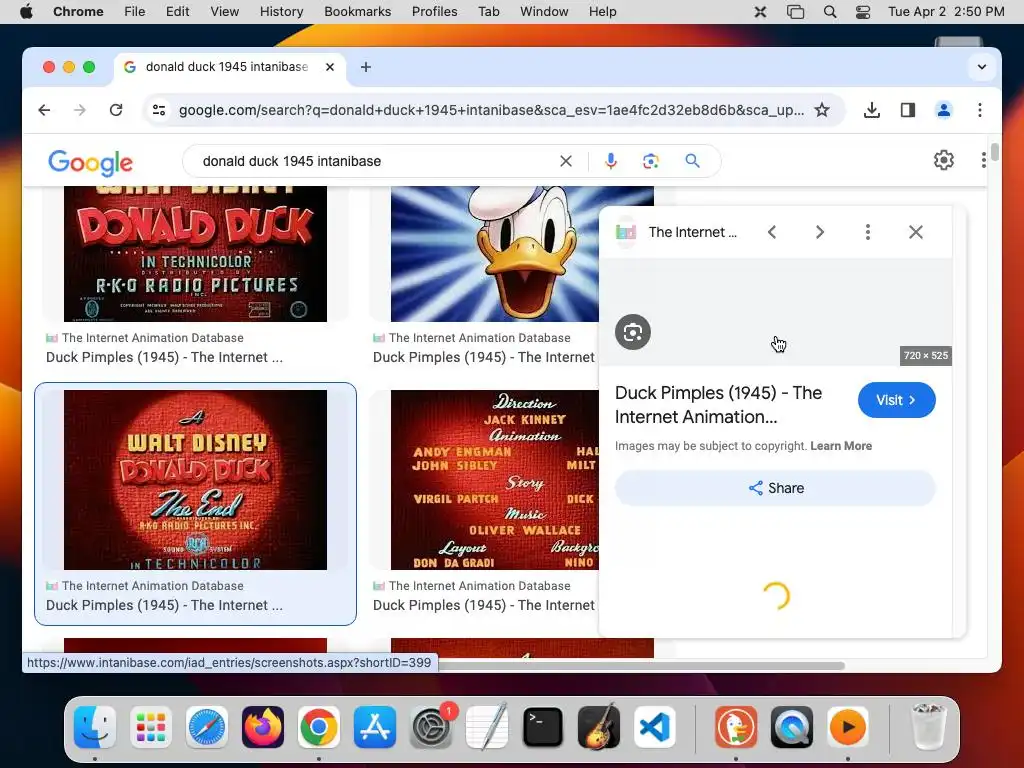Open DuckDuckGo browser from the dock
1024x768 pixels.
click(735, 727)
